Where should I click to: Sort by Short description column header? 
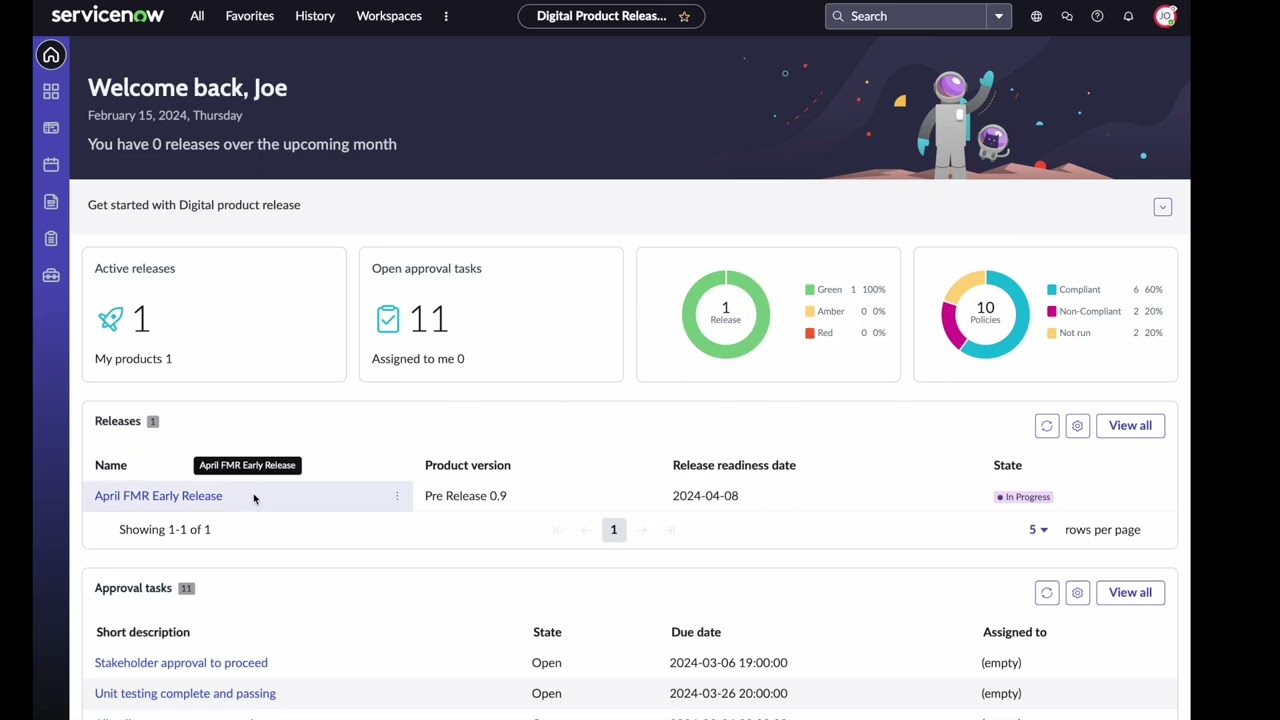[143, 632]
